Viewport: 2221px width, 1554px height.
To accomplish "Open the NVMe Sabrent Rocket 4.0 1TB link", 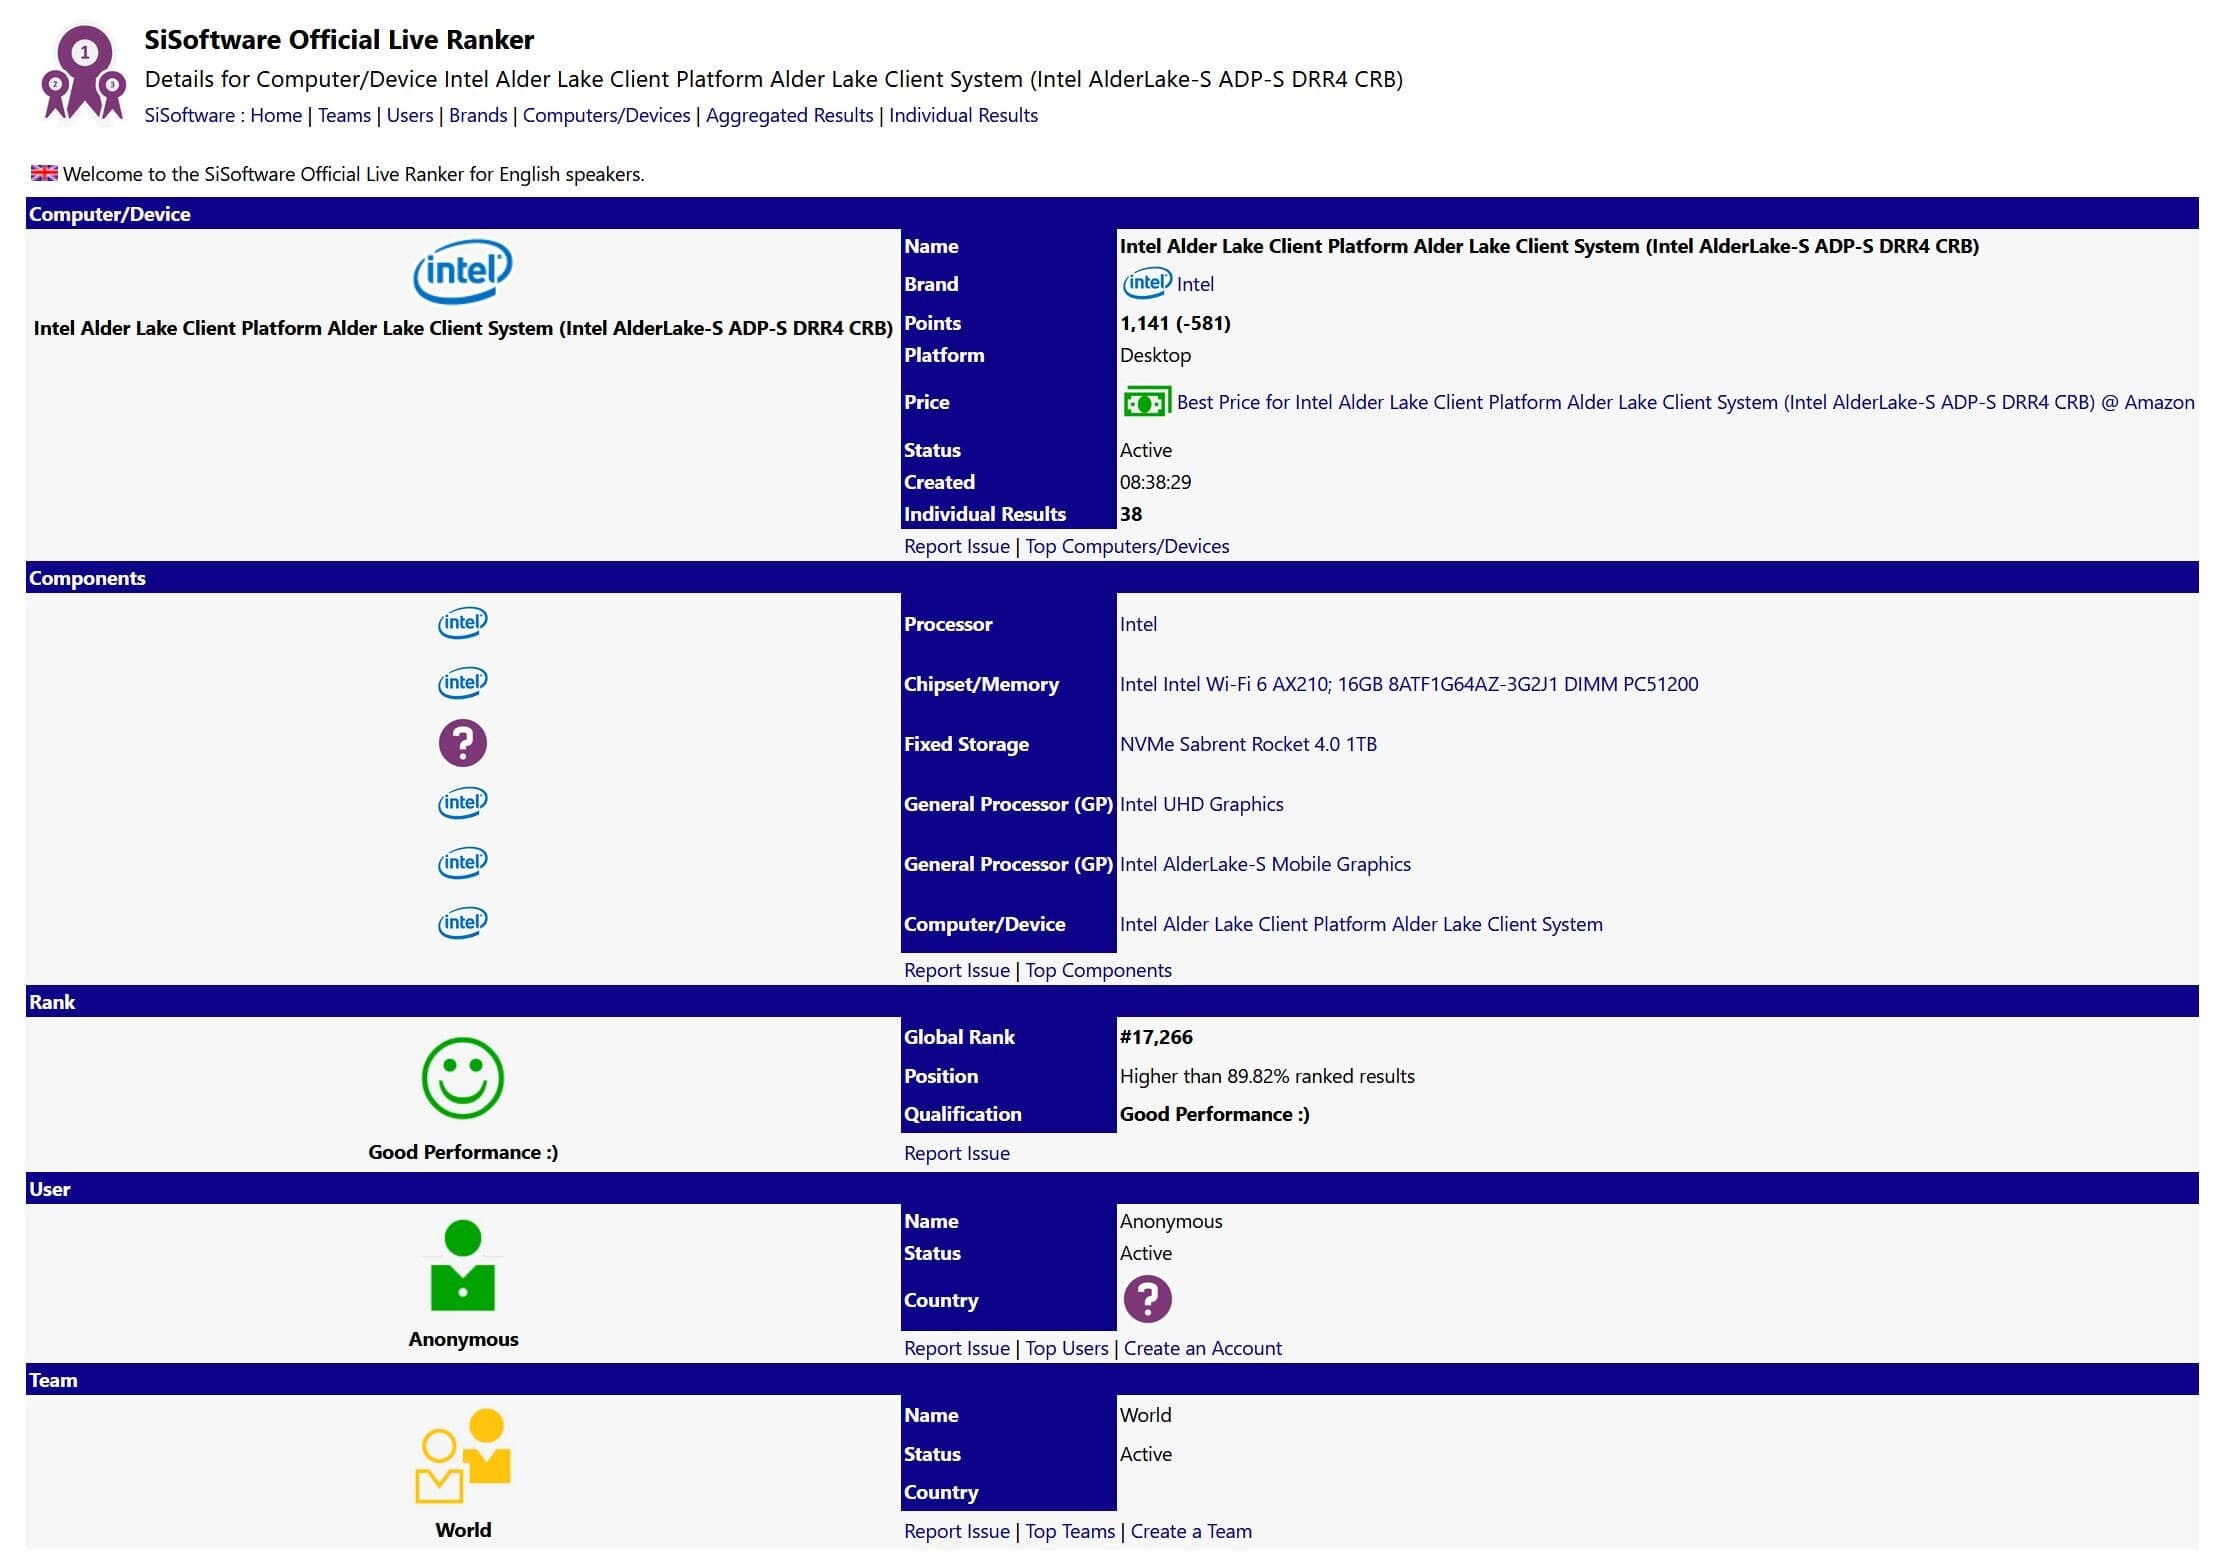I will tap(1248, 744).
